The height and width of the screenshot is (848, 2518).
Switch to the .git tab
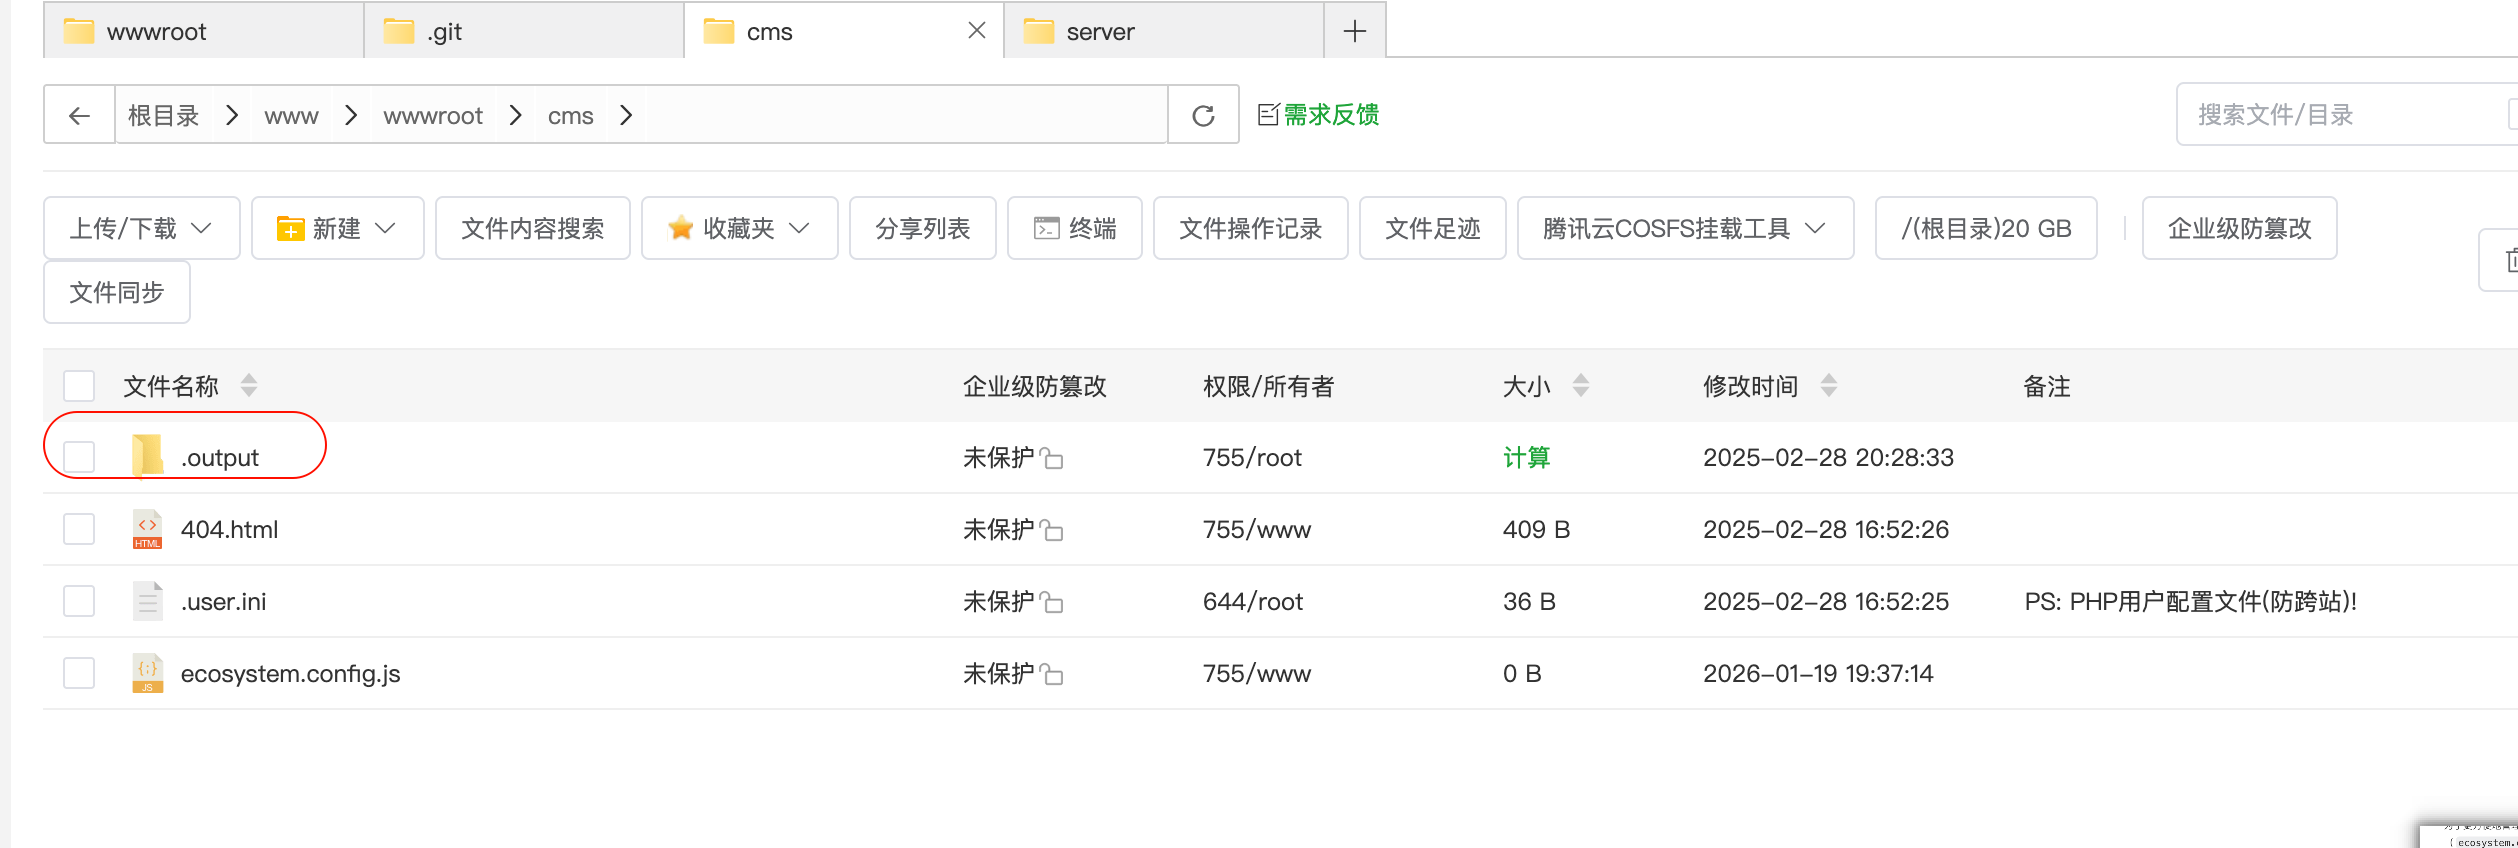click(524, 31)
